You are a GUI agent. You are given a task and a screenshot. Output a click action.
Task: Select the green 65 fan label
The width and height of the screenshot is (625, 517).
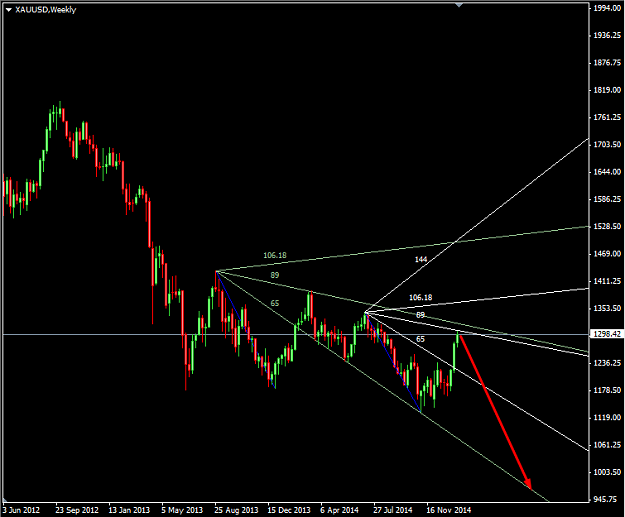pos(275,303)
